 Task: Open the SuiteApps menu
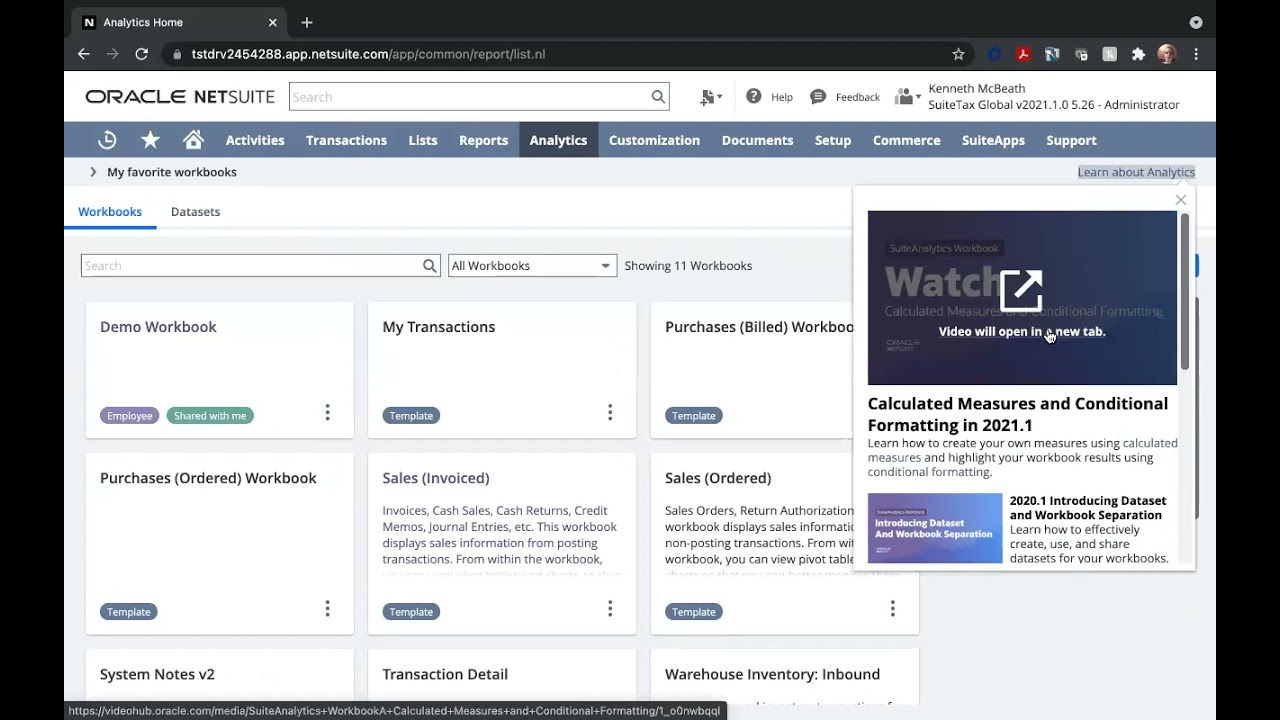[993, 140]
